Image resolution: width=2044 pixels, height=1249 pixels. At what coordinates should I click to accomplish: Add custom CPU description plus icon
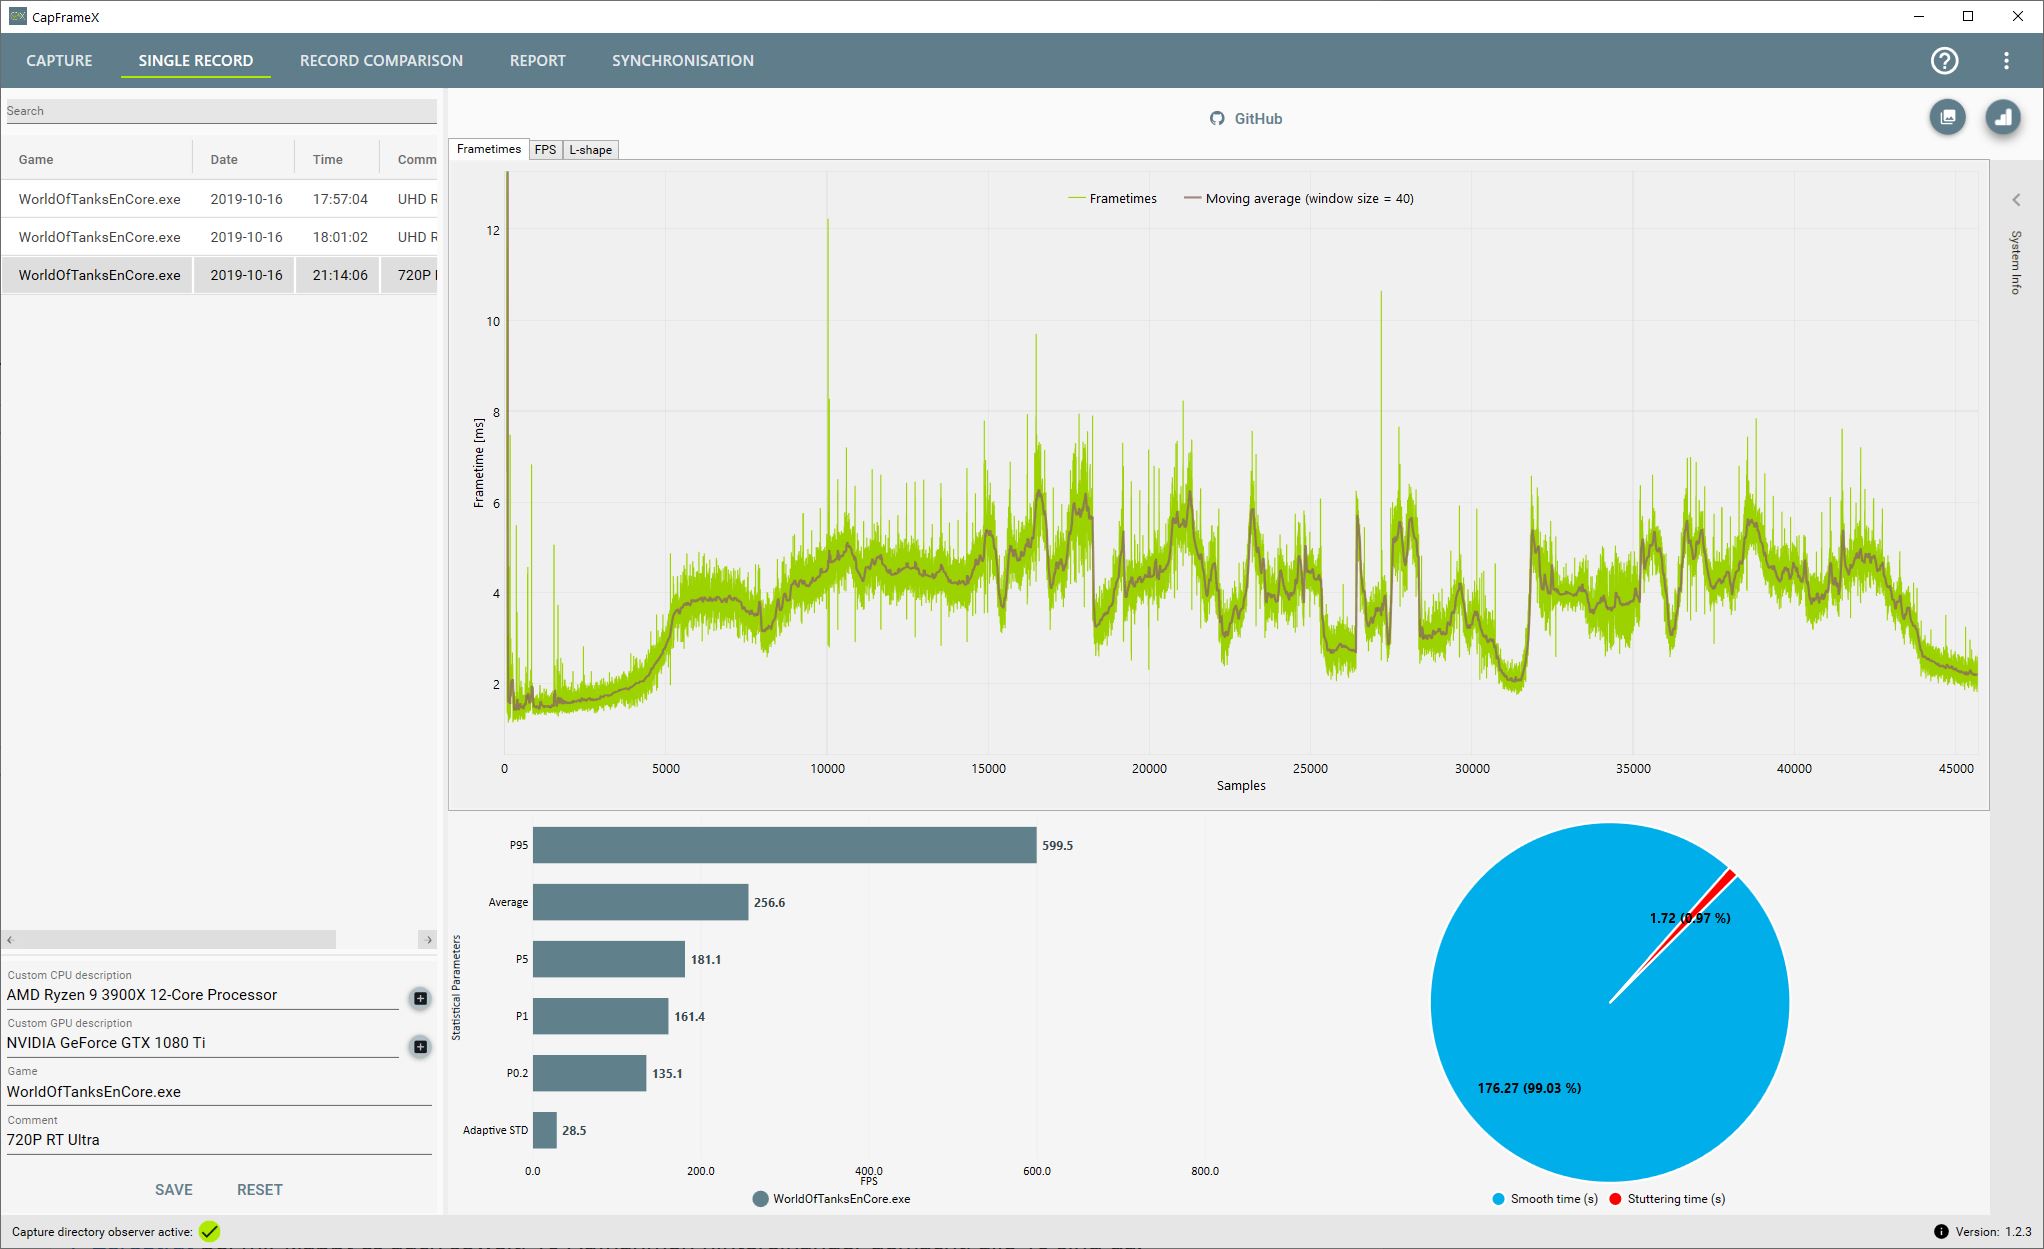(420, 998)
